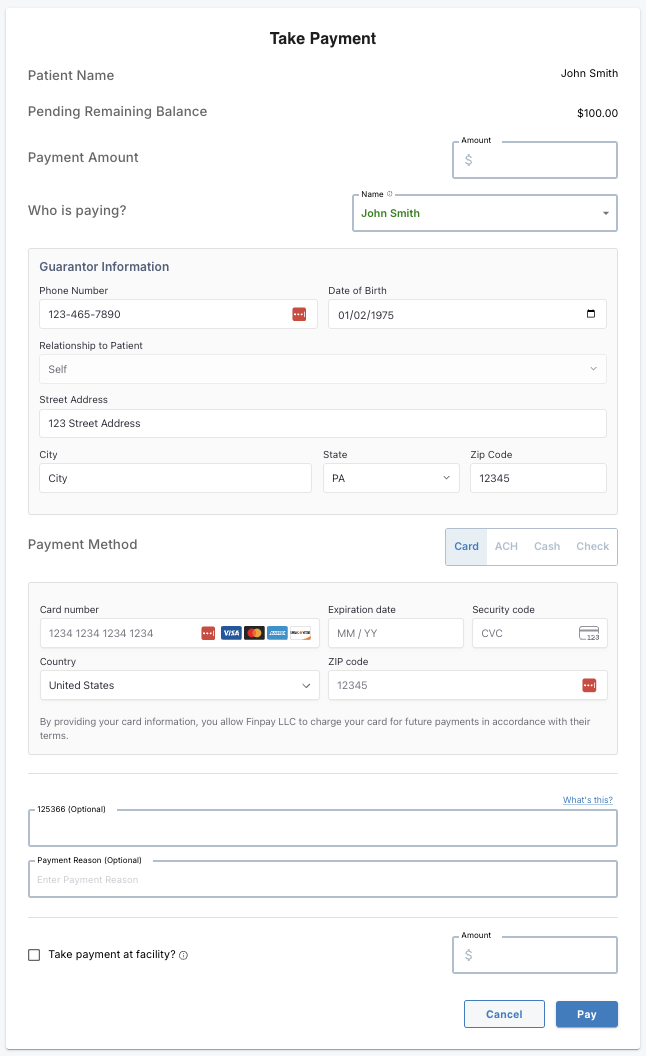Click the Discover card logo
Viewport: 646px width, 1056px height.
coord(300,633)
